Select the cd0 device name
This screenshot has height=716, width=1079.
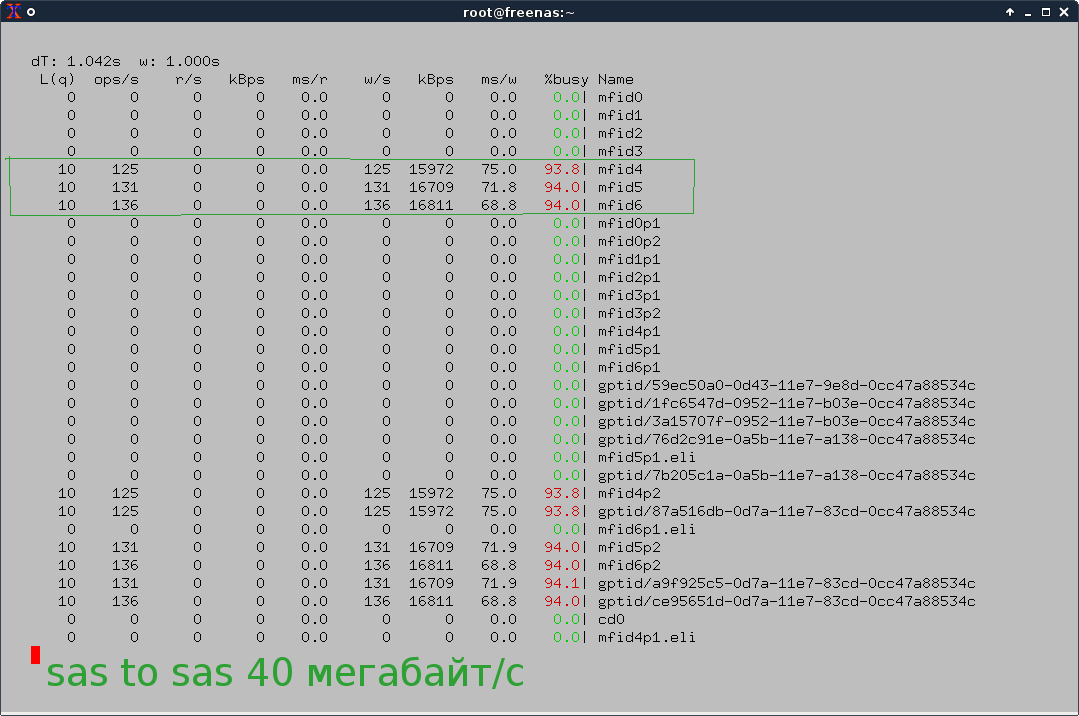[x=611, y=619]
